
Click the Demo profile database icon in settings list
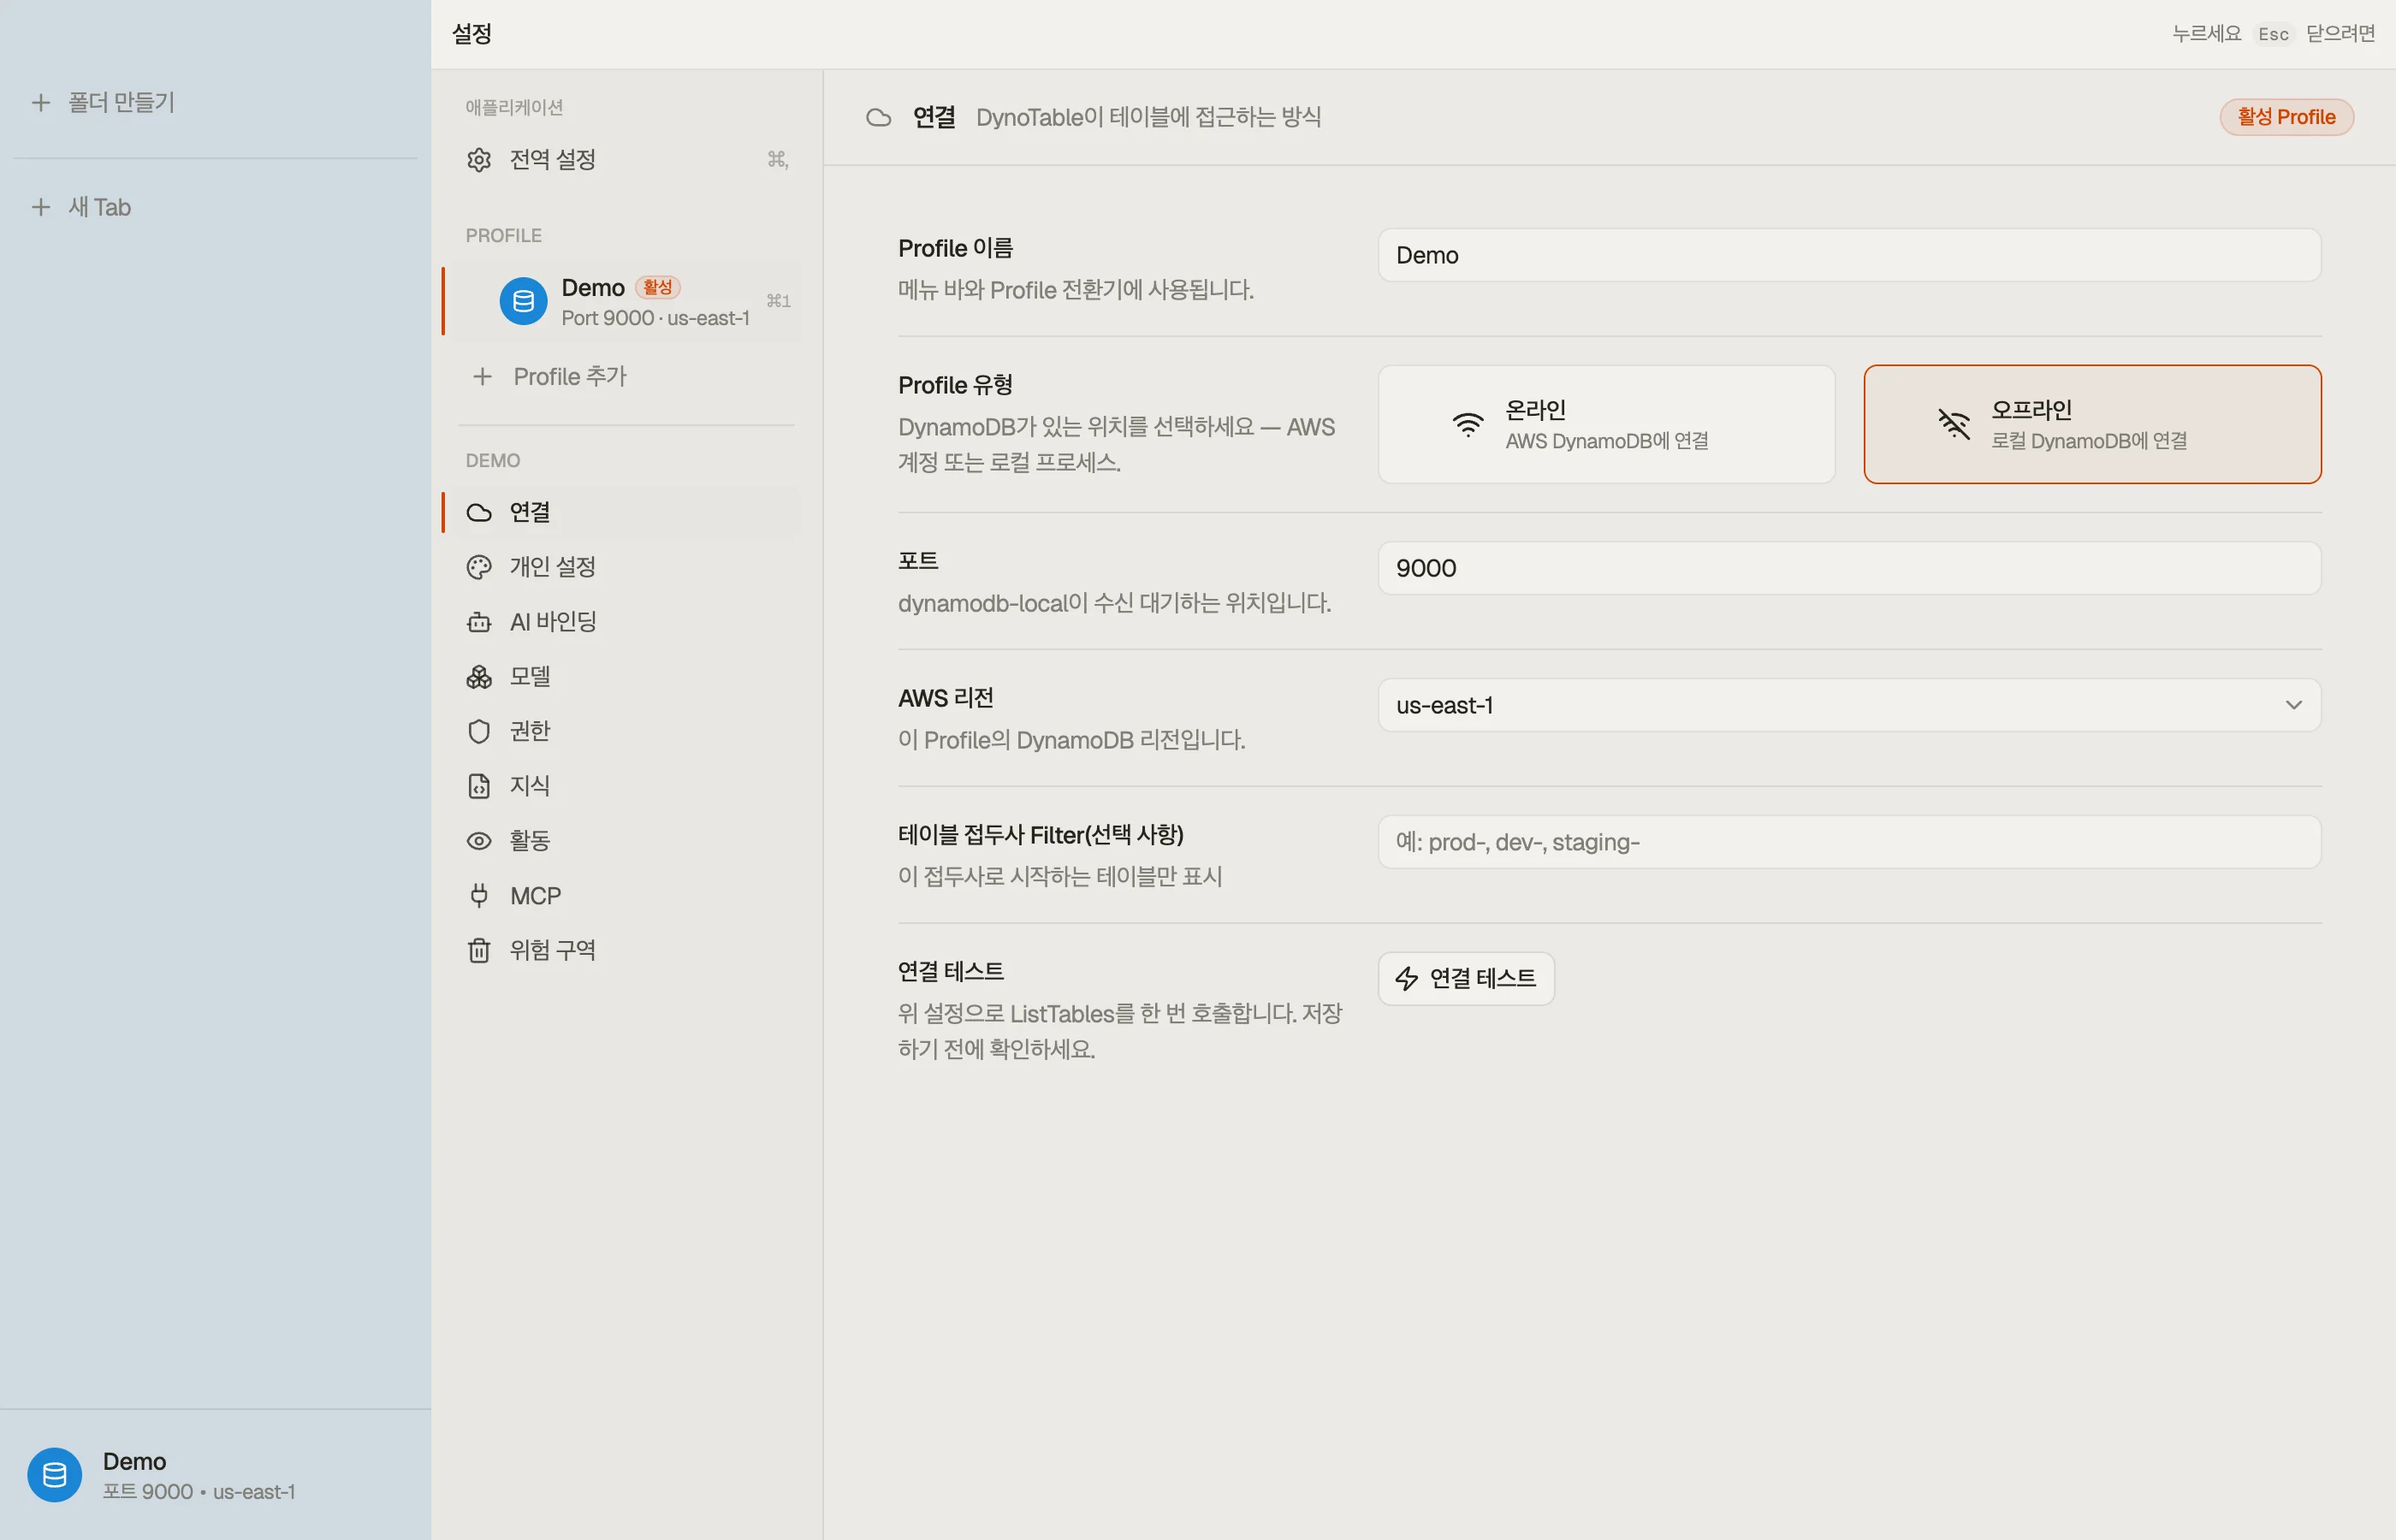coord(523,301)
